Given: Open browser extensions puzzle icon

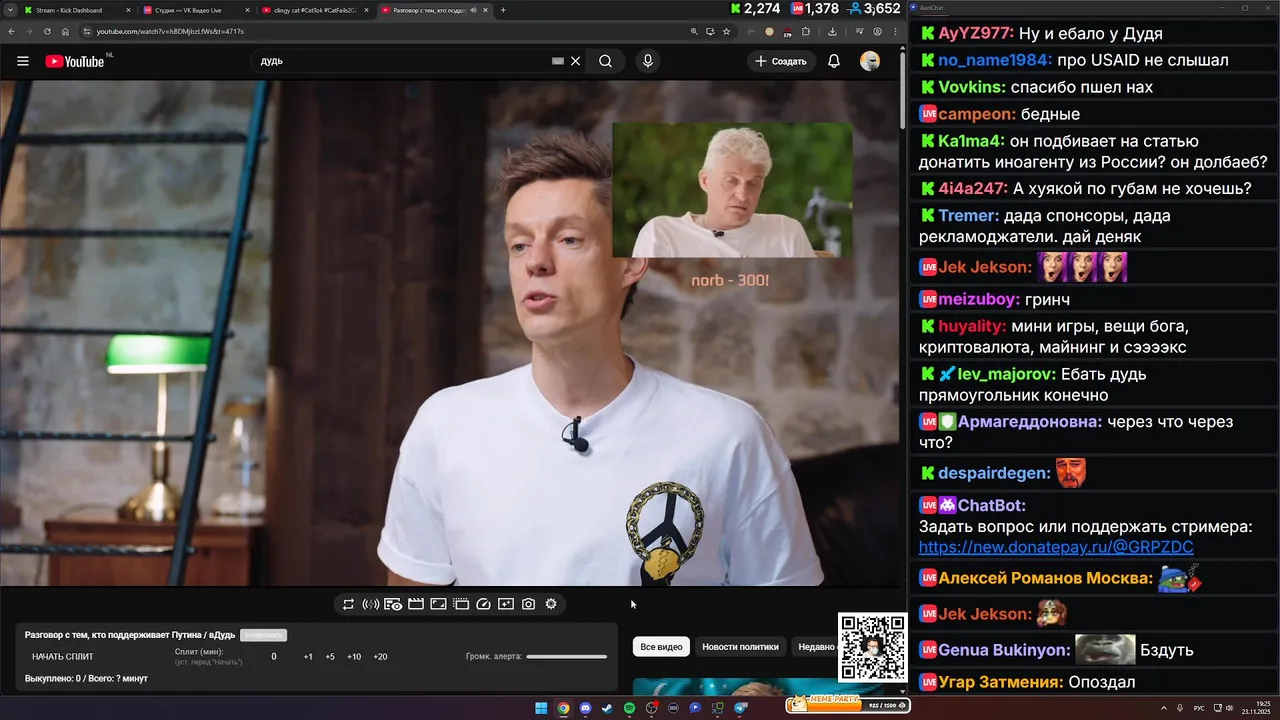Looking at the screenshot, I should pos(806,31).
